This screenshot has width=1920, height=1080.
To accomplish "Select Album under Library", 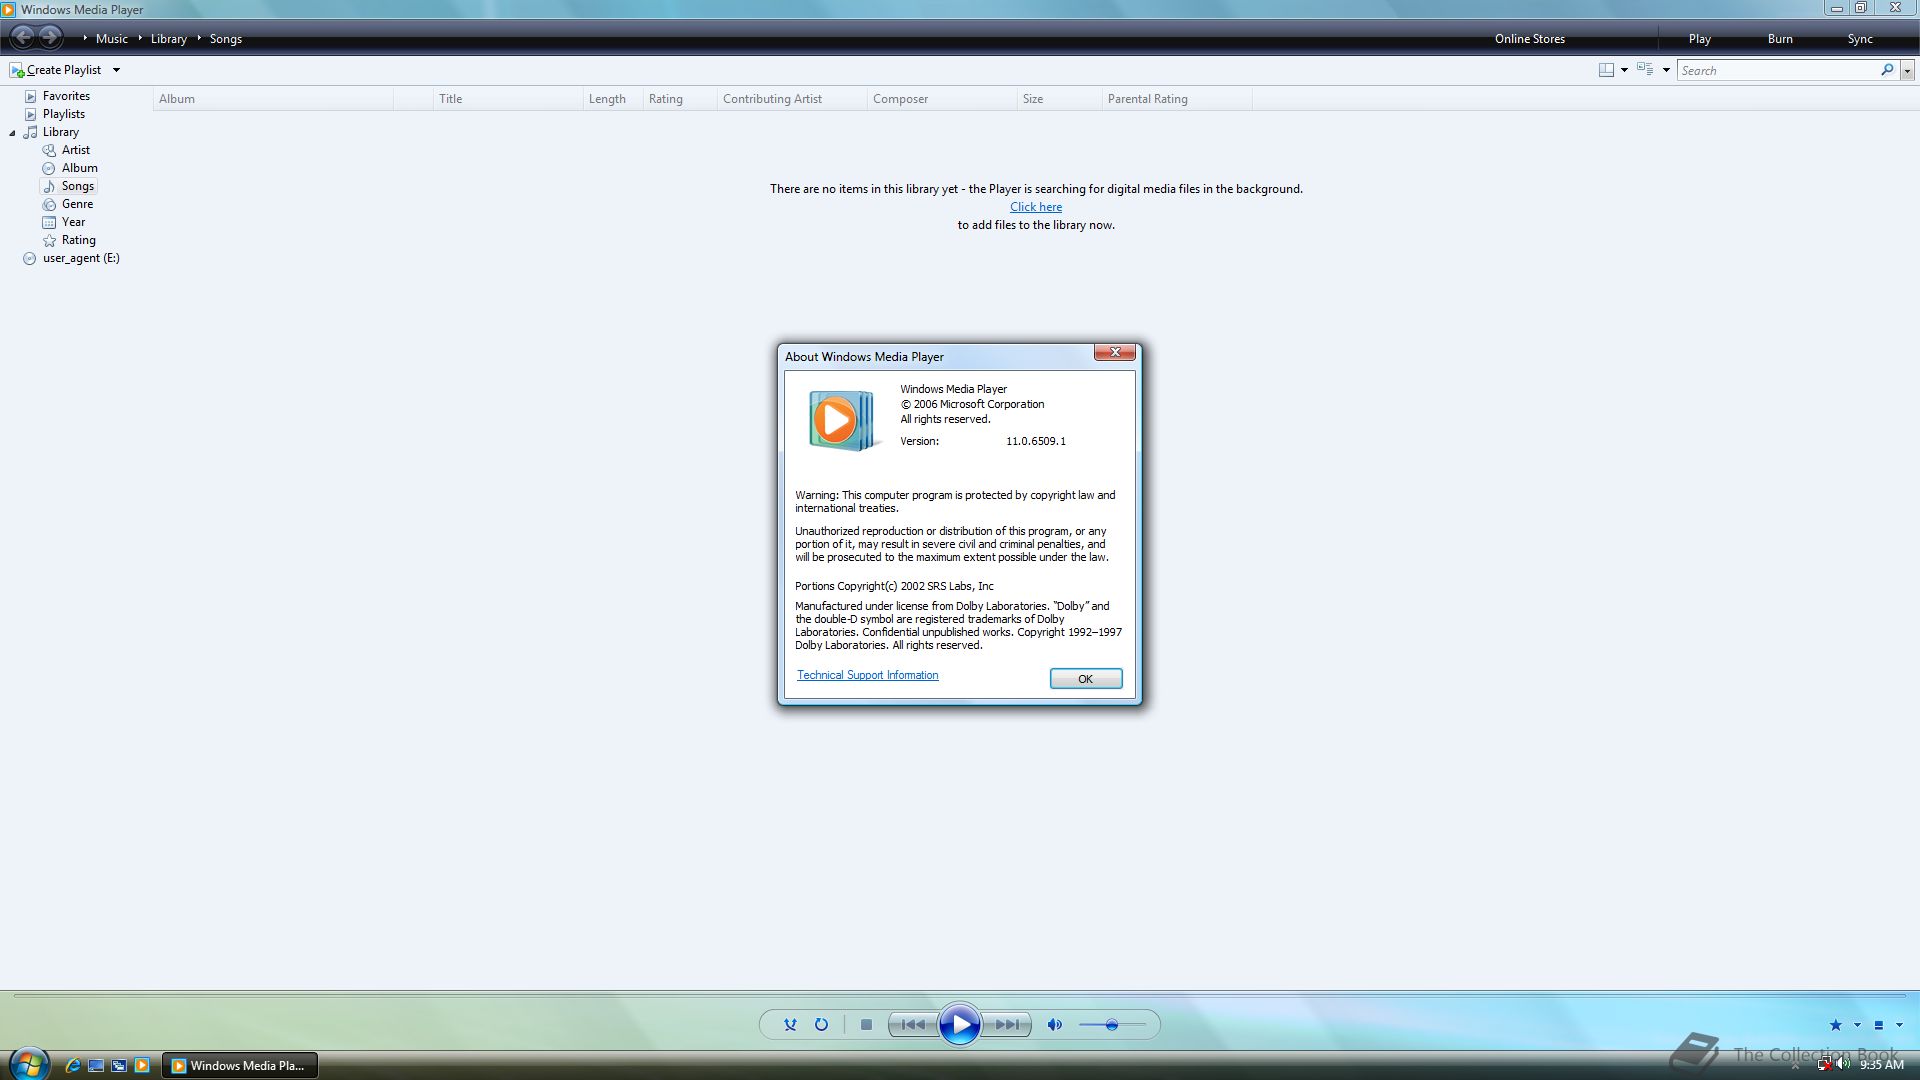I will pos(79,168).
